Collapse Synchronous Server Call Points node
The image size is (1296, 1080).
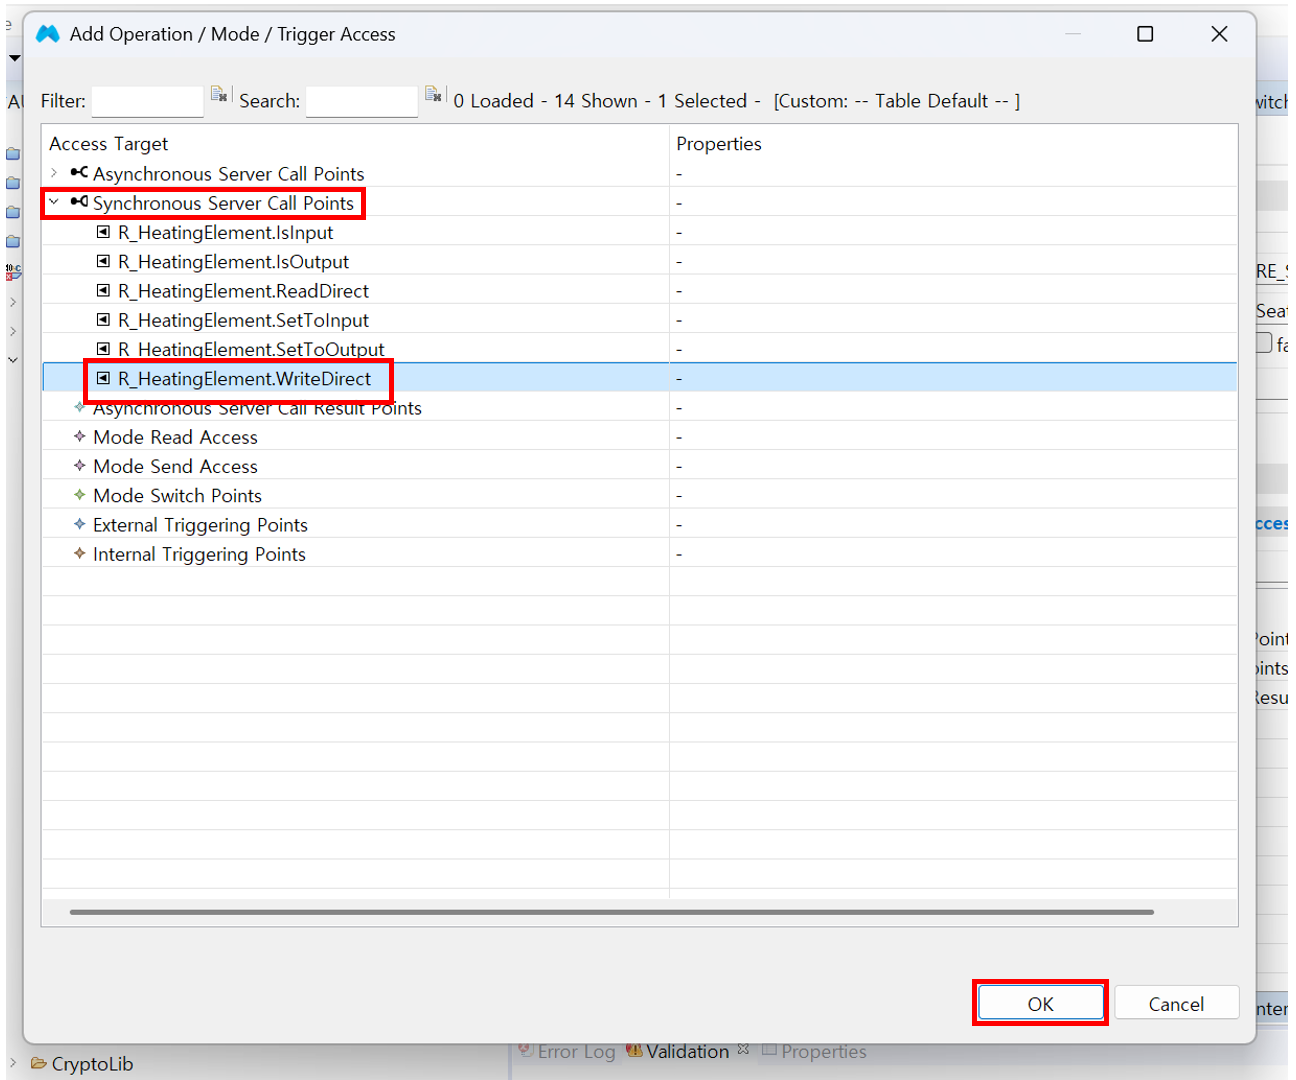tap(54, 202)
